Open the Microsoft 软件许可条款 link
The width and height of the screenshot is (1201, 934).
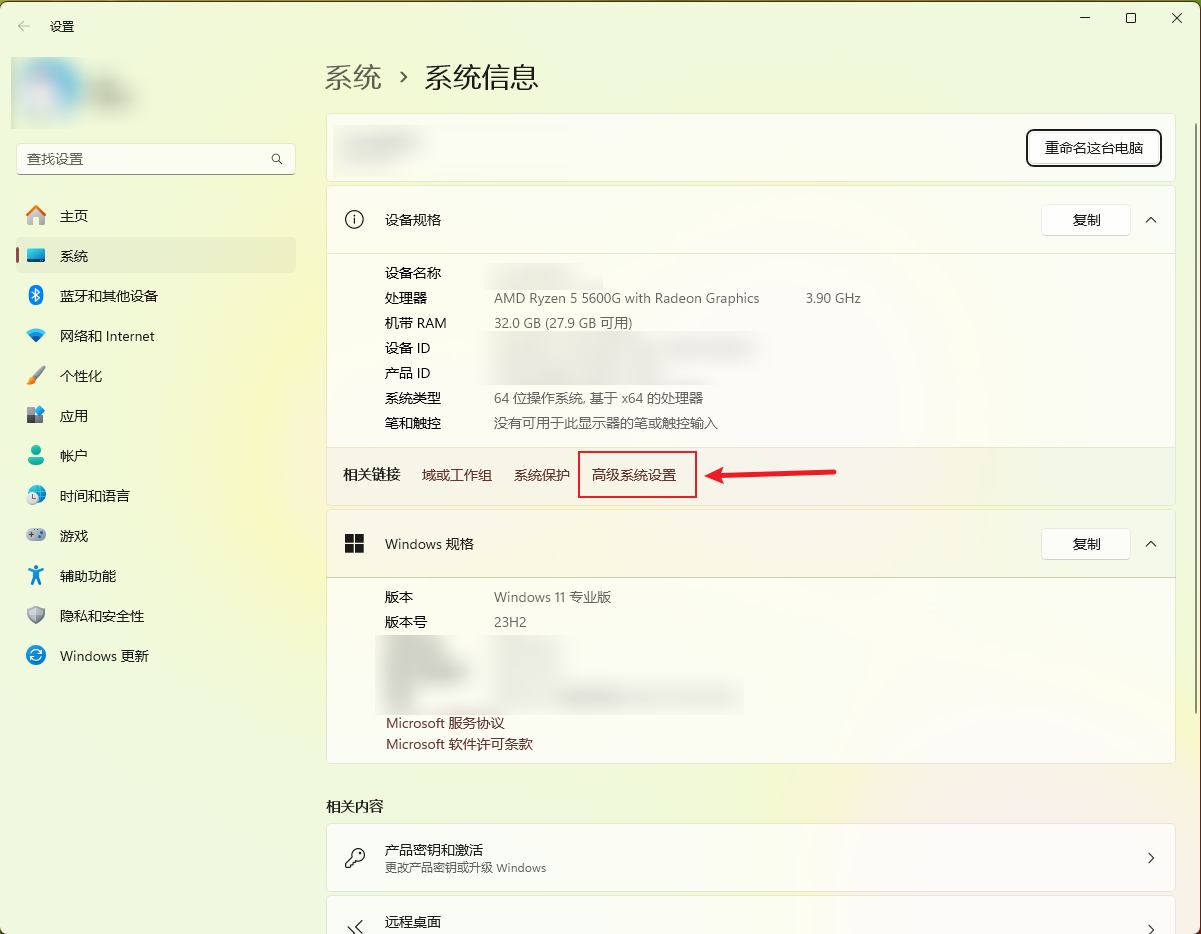point(459,744)
